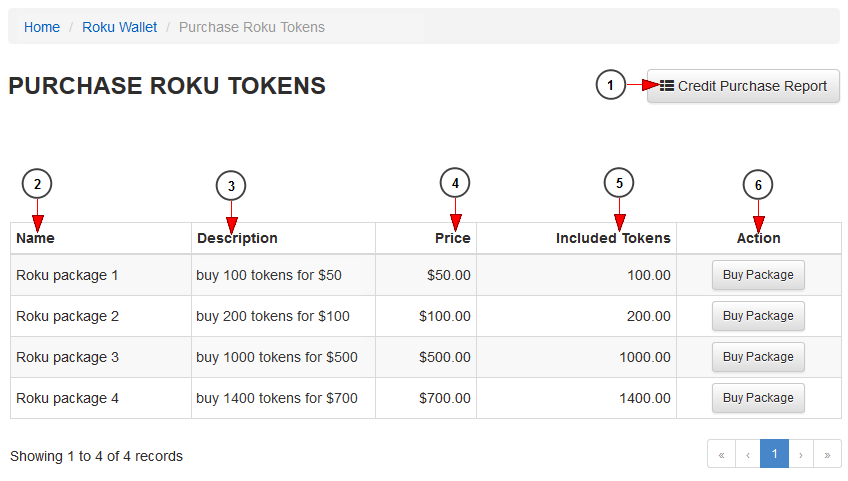Click the Price column header
This screenshot has height=481, width=848.
(452, 238)
